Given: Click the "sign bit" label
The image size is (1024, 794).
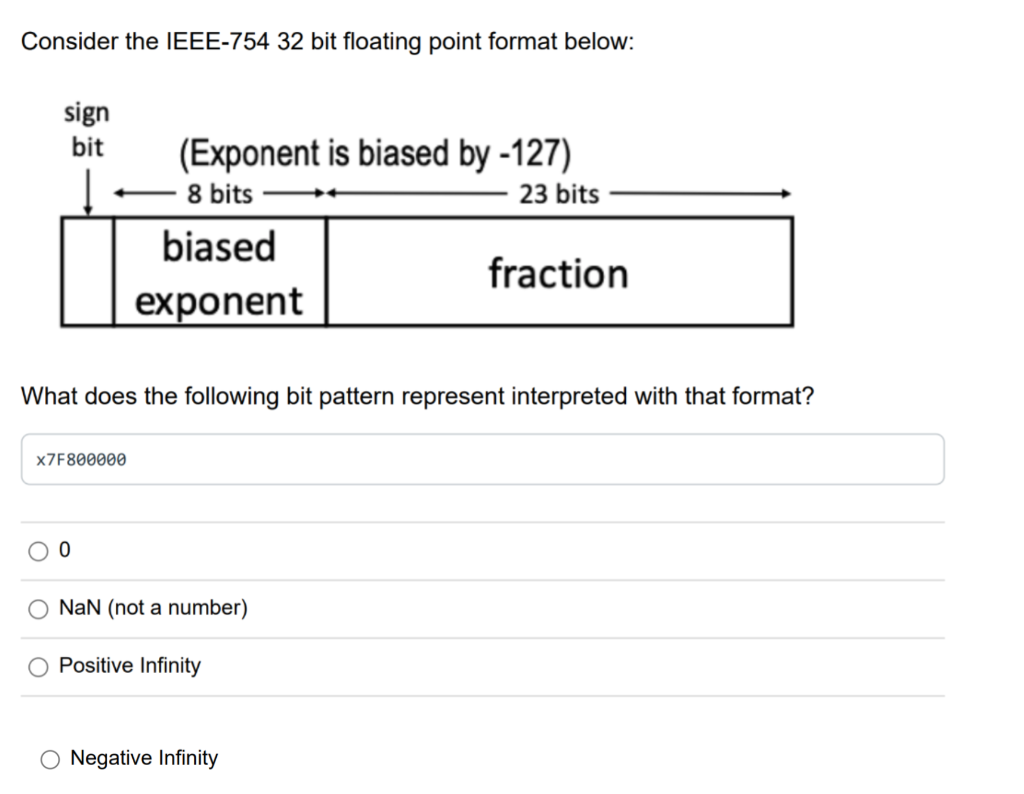Looking at the screenshot, I should 86,130.
